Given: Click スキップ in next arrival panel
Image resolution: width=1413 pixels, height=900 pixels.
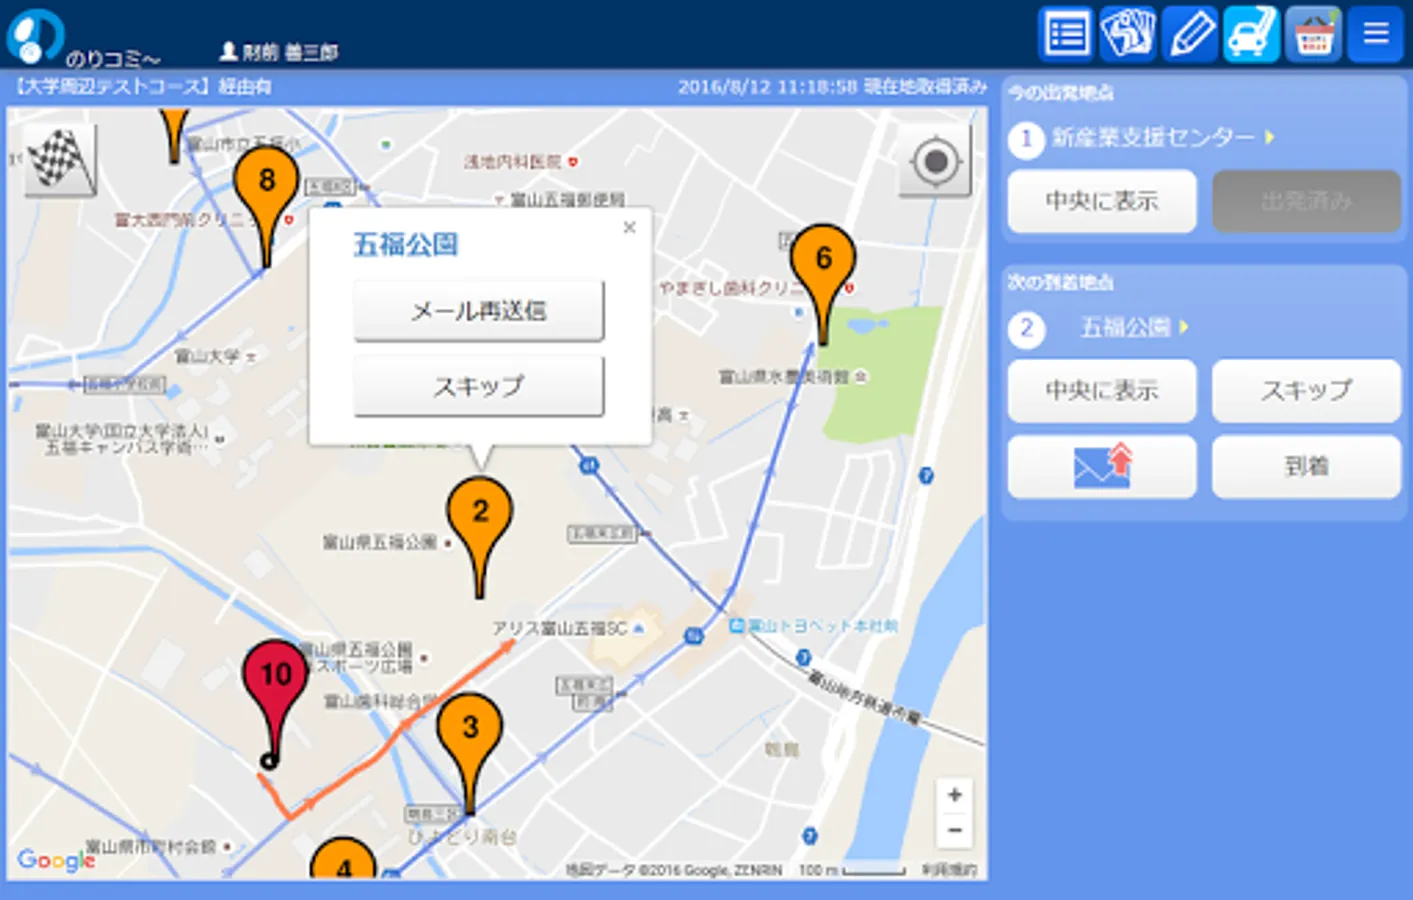Looking at the screenshot, I should tap(1306, 391).
